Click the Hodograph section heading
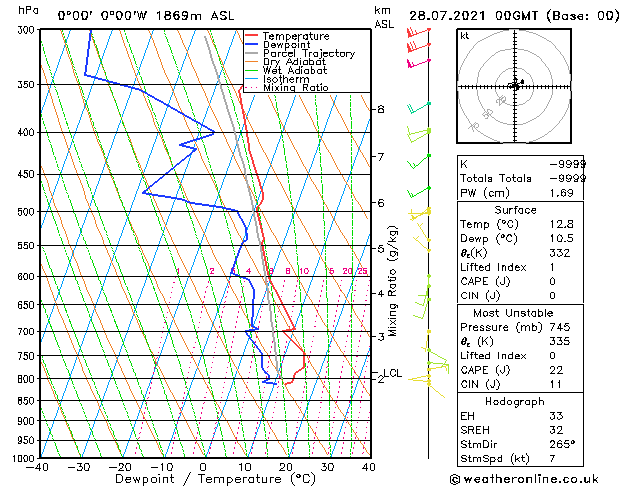This screenshot has width=629, height=486. 515,402
